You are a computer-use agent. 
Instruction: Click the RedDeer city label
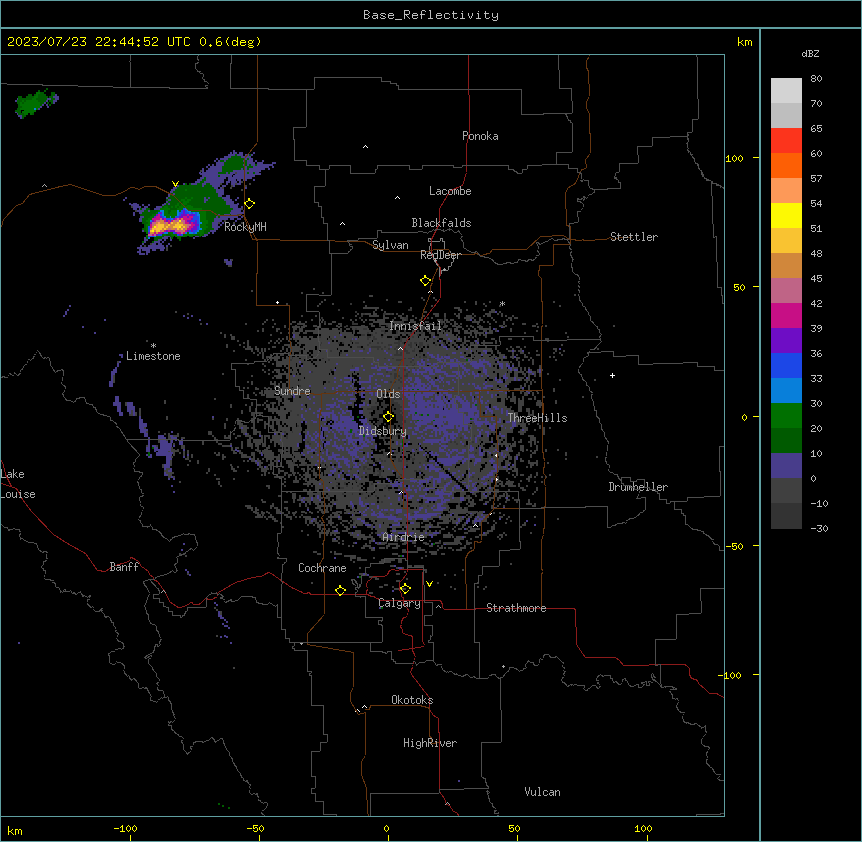(440, 255)
